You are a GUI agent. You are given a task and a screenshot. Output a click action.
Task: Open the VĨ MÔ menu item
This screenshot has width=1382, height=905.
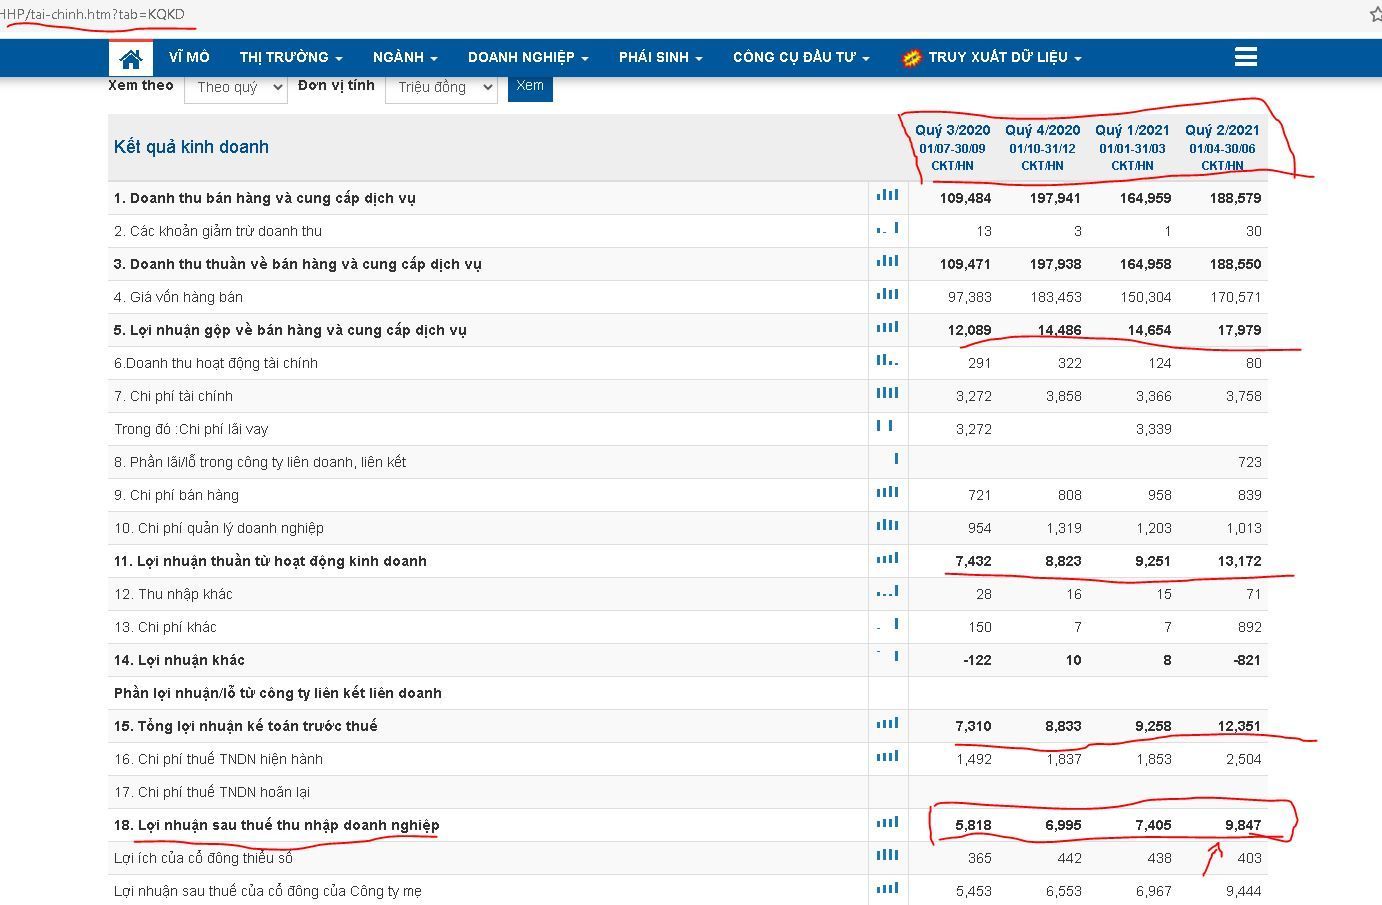(189, 57)
